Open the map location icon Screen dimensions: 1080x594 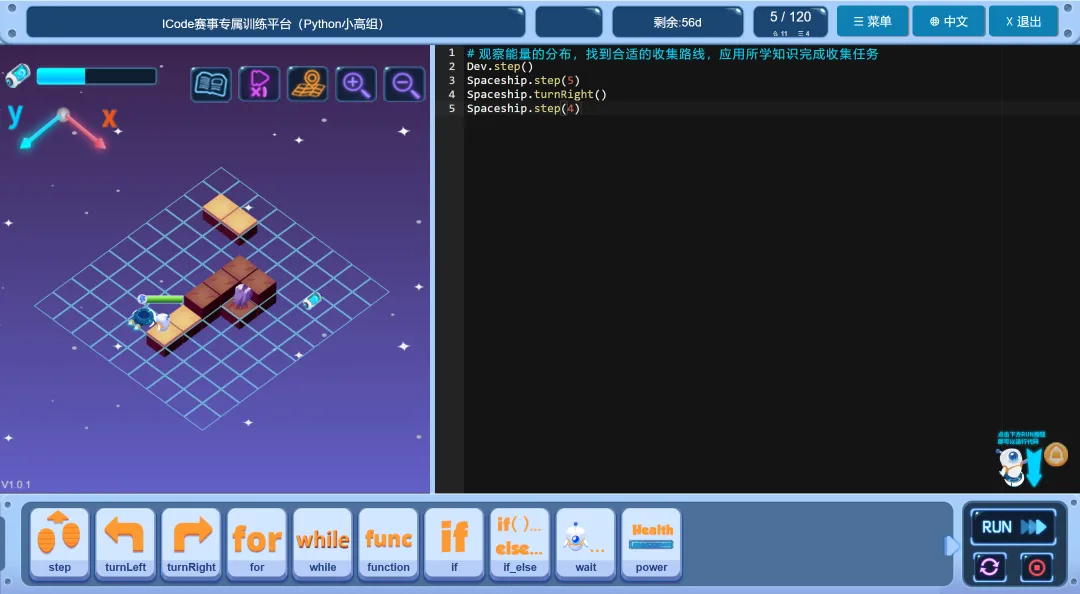(307, 84)
